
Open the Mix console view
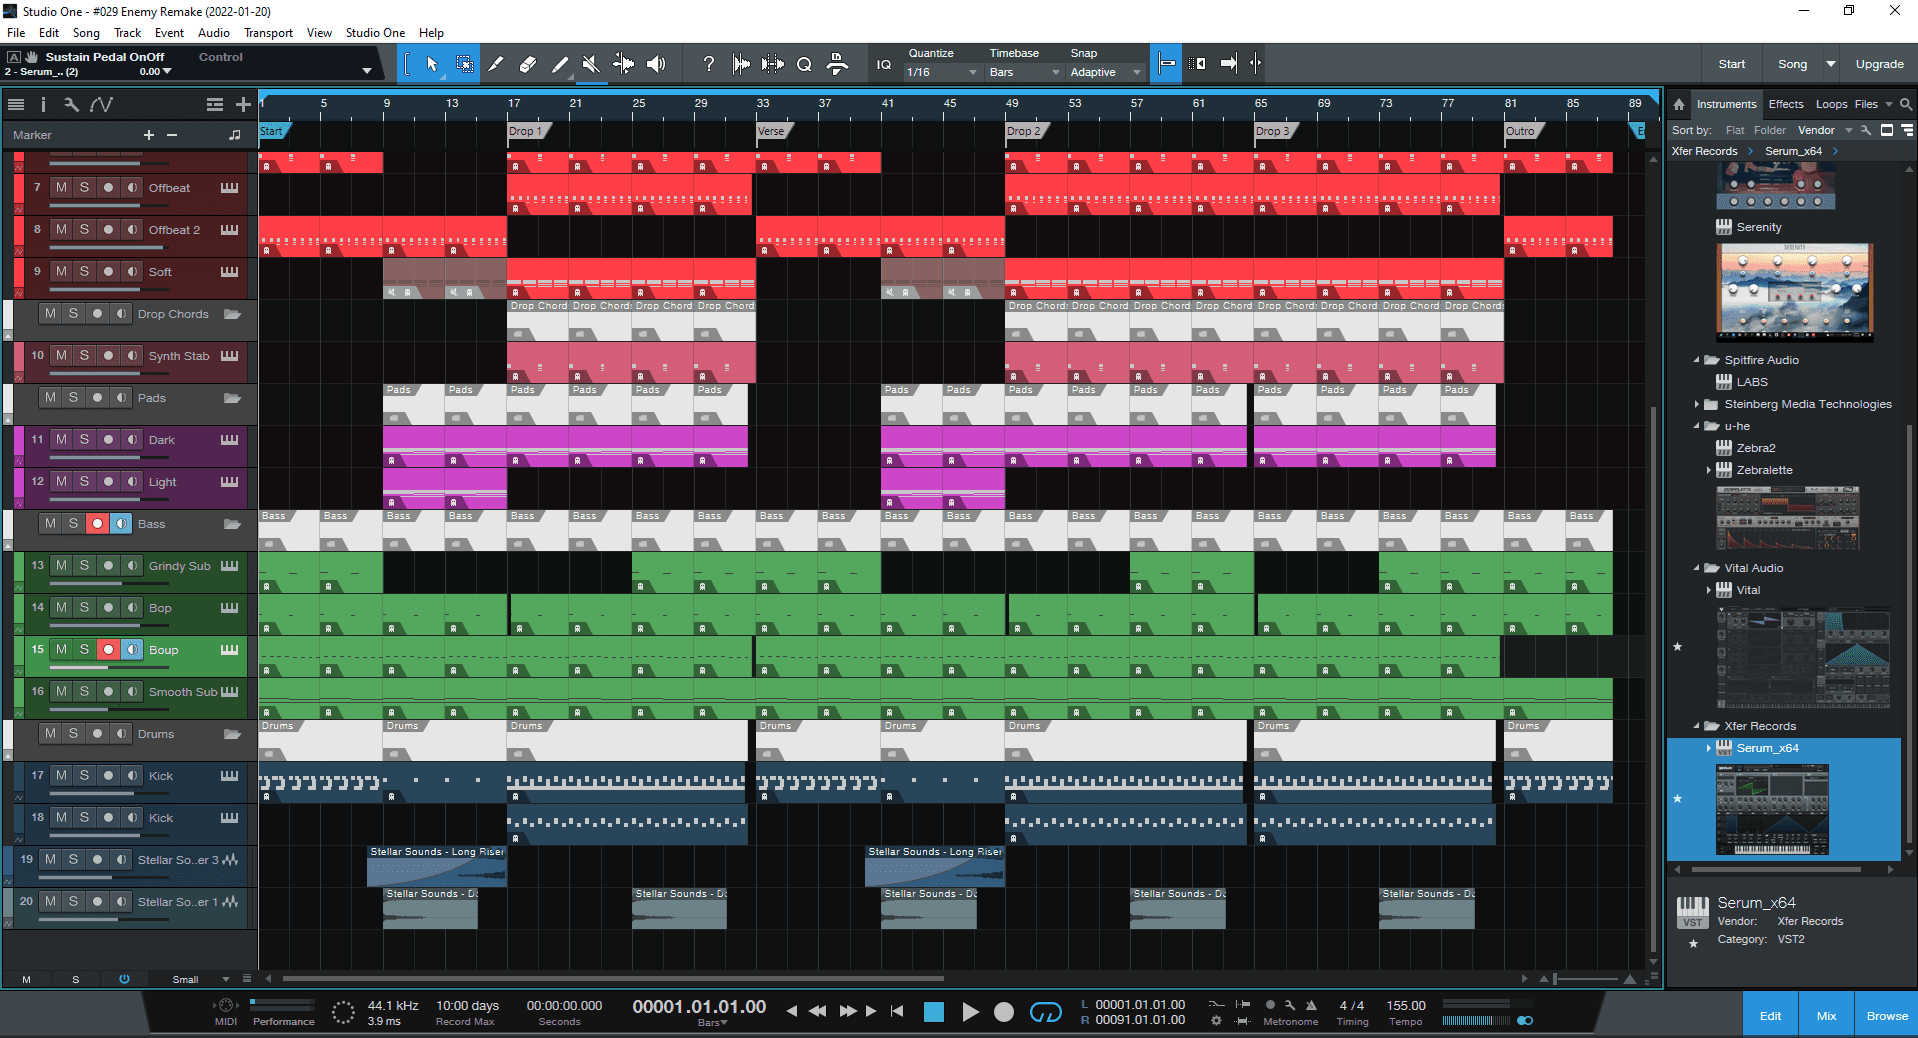coord(1826,1015)
